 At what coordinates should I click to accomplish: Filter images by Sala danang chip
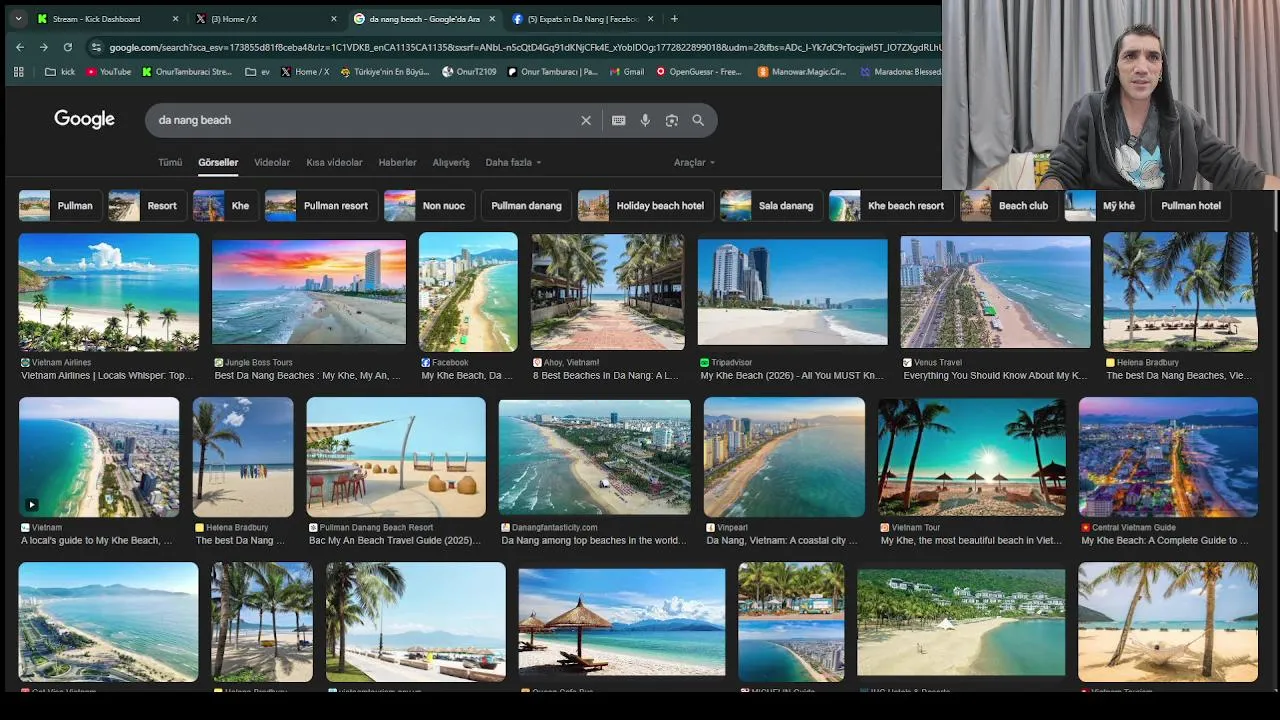[x=771, y=206]
